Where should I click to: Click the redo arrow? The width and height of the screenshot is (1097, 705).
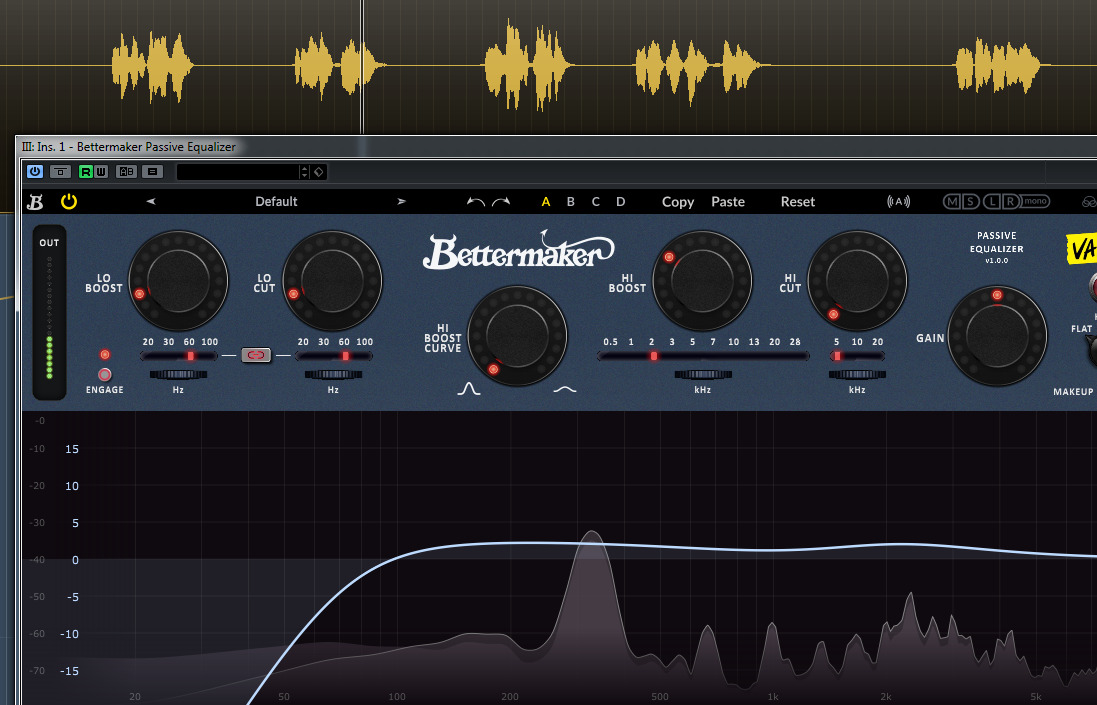point(501,202)
